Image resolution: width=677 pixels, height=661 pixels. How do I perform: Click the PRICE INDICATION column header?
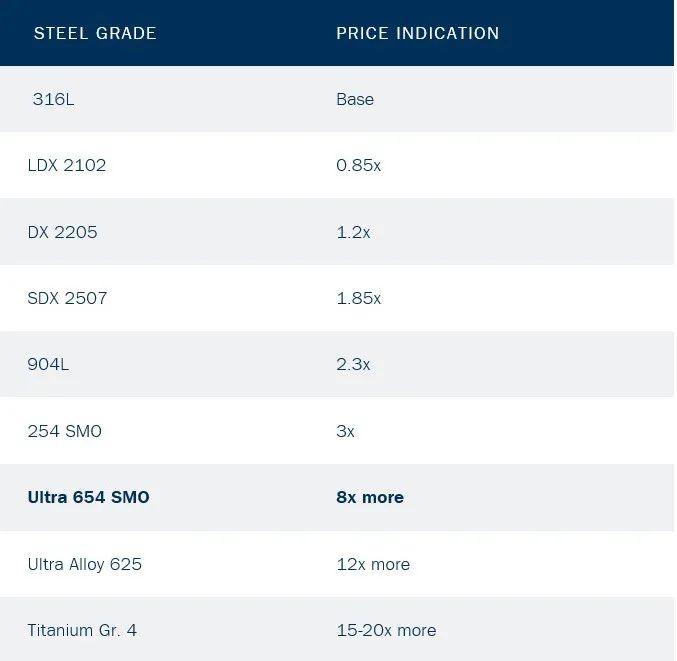[x=417, y=33]
